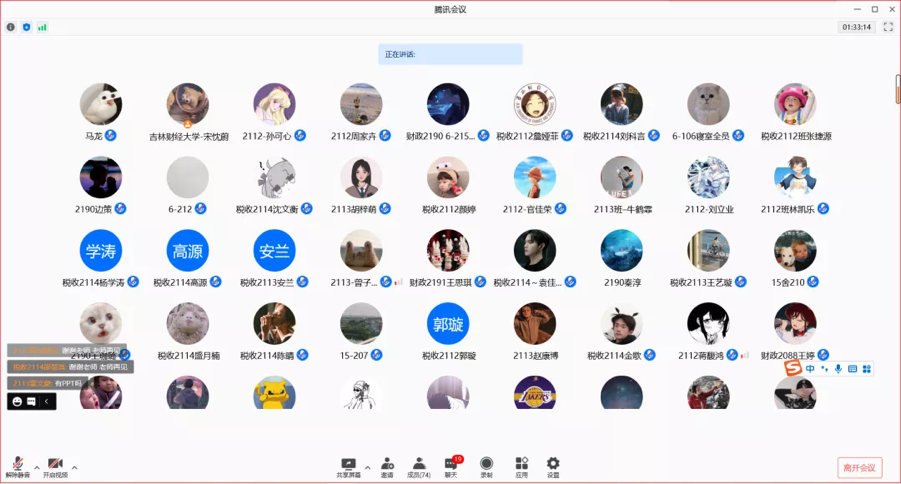
Task: Open chat (聊天) with unread messages
Action: (451, 466)
